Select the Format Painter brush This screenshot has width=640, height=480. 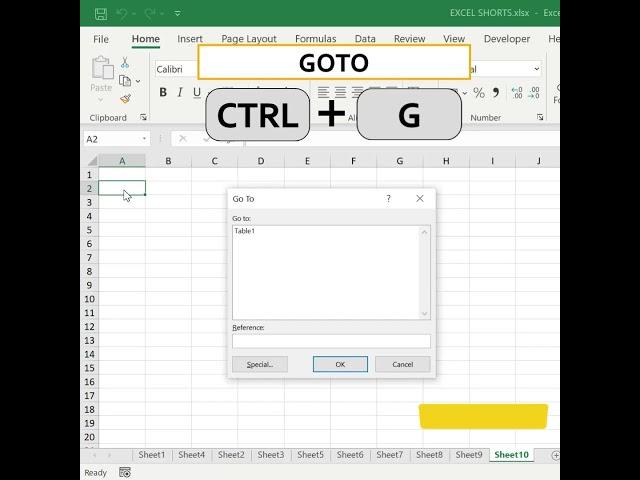125,99
